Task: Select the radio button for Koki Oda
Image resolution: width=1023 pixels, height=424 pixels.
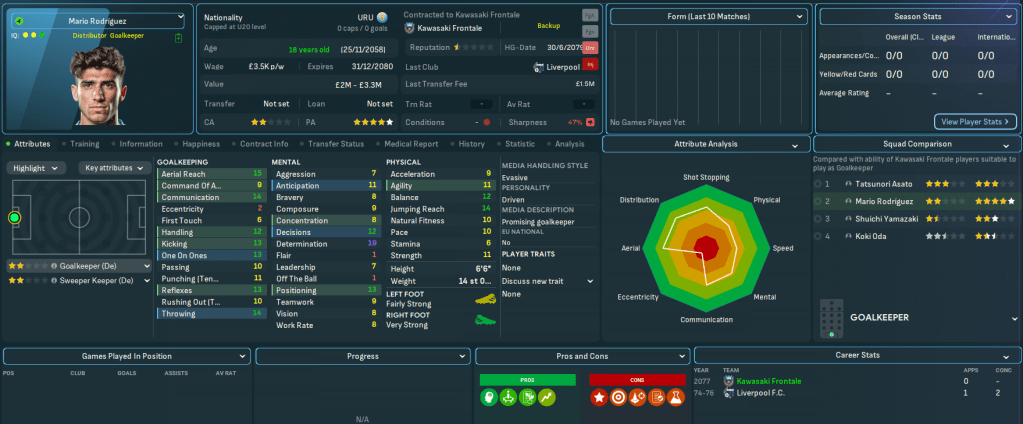Action: coord(819,236)
